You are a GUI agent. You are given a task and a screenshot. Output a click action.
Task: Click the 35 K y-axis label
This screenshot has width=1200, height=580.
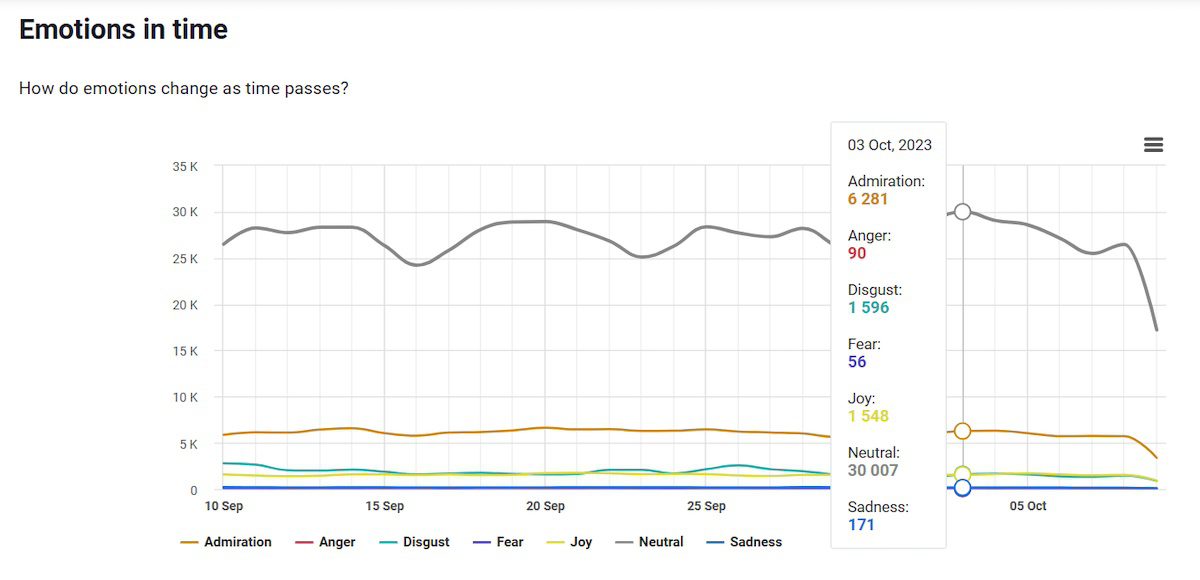(185, 166)
